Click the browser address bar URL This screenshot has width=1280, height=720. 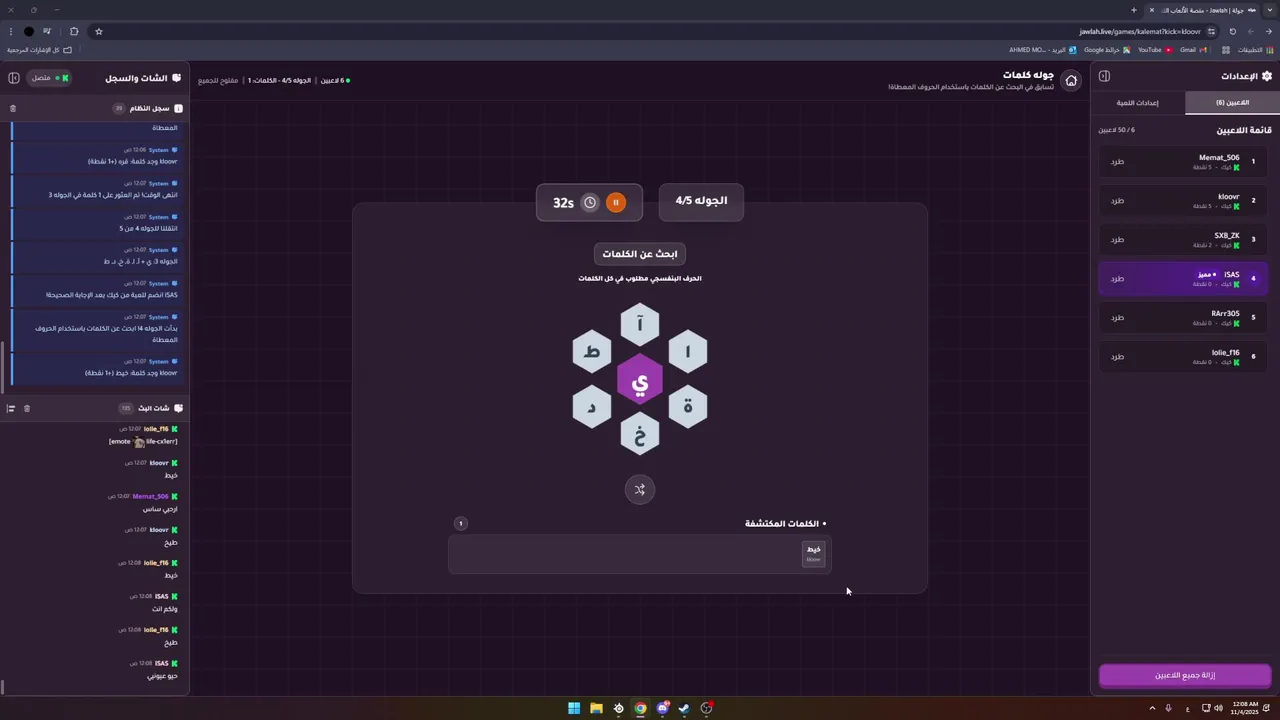(x=1140, y=31)
